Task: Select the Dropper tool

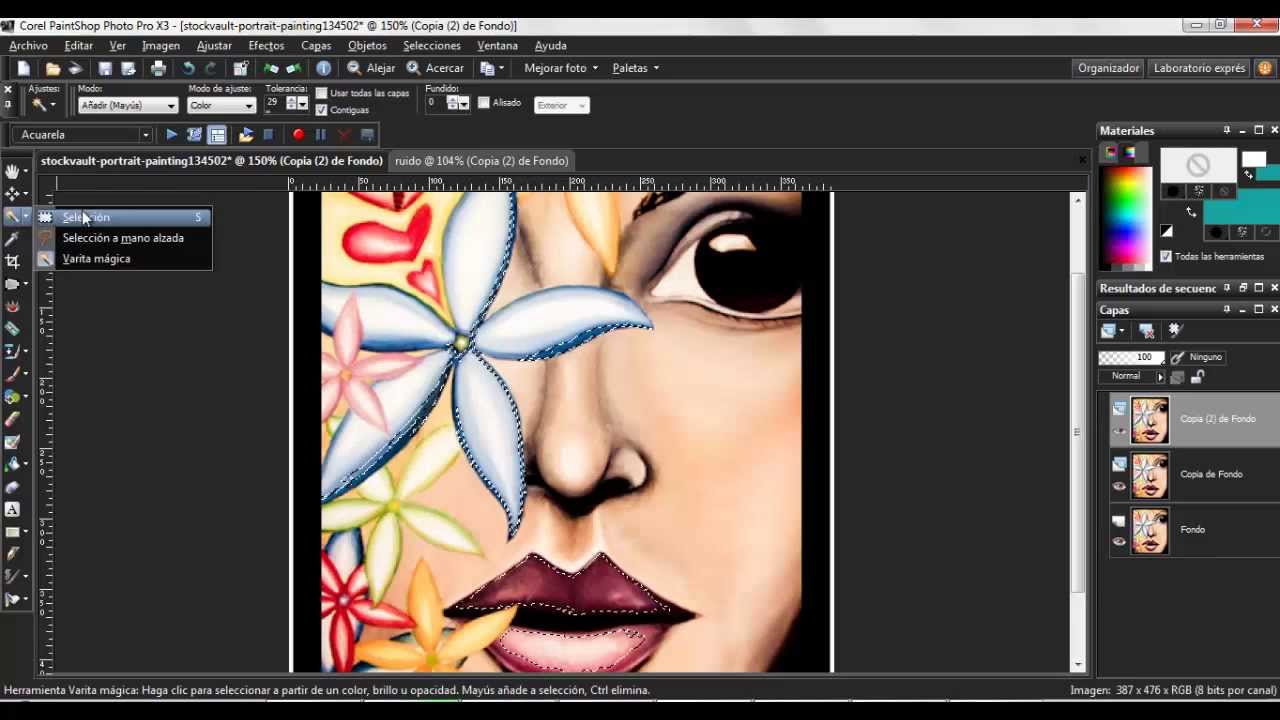Action: pos(12,238)
